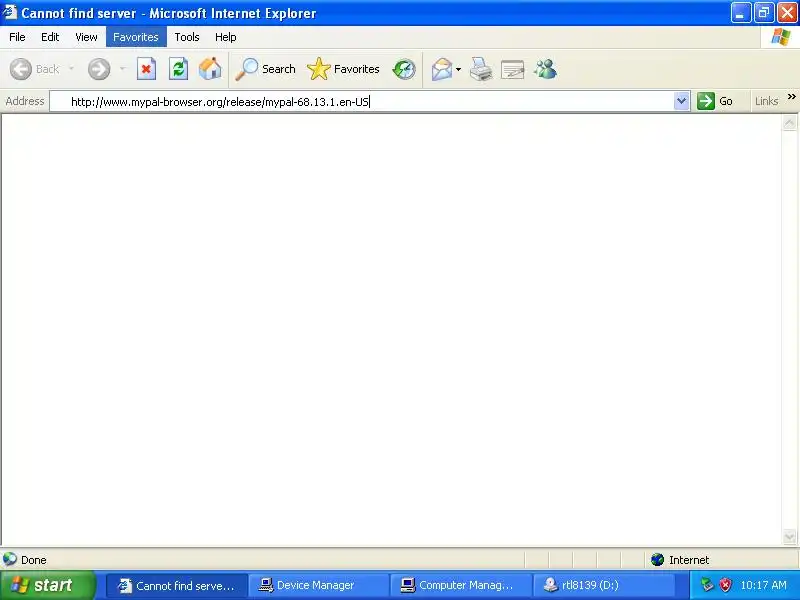Image resolution: width=800 pixels, height=600 pixels.
Task: Switch to rtl8139 (D:) taskbar window
Action: tap(603, 585)
